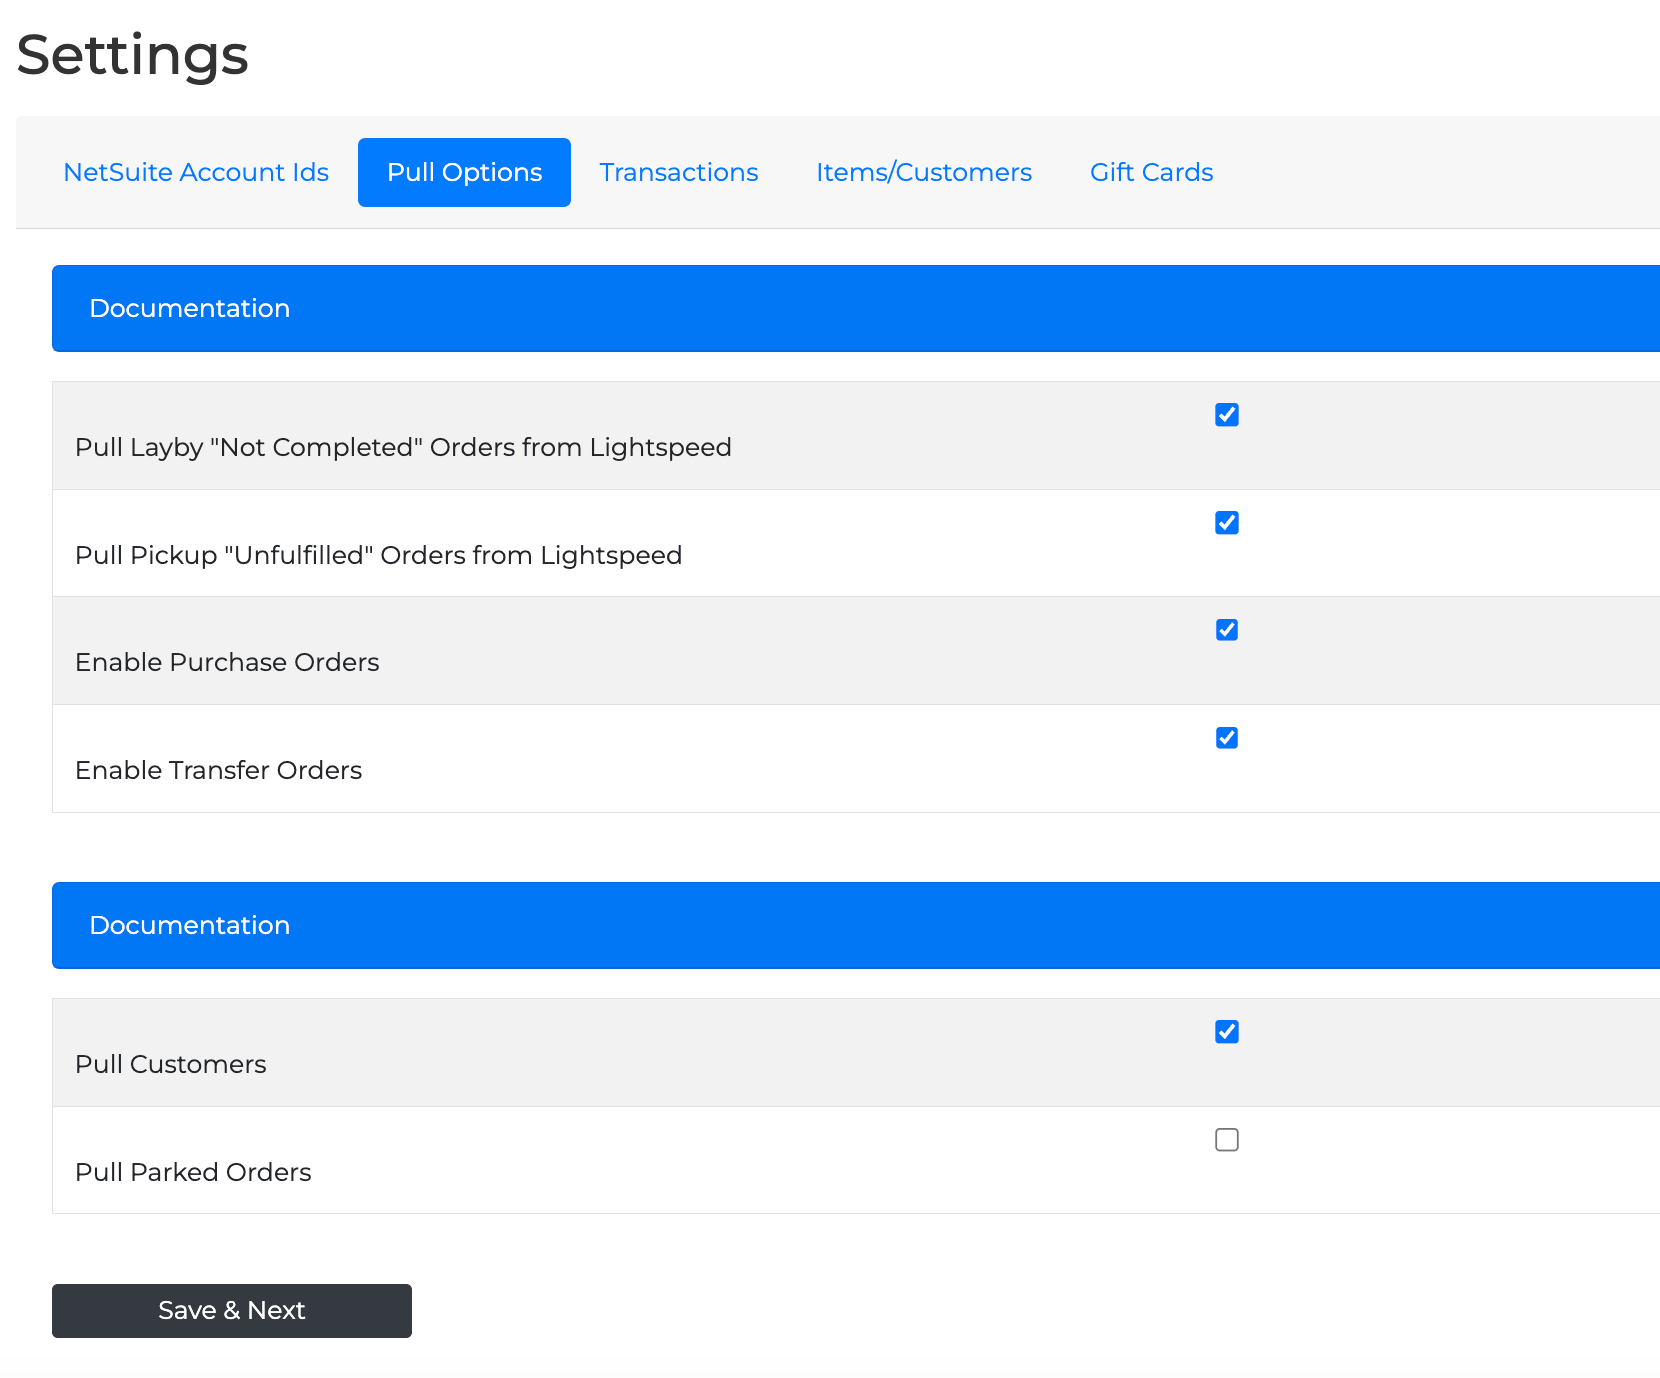Uncheck the Enable Transfer Orders checkbox
The image size is (1660, 1378).
(1226, 738)
